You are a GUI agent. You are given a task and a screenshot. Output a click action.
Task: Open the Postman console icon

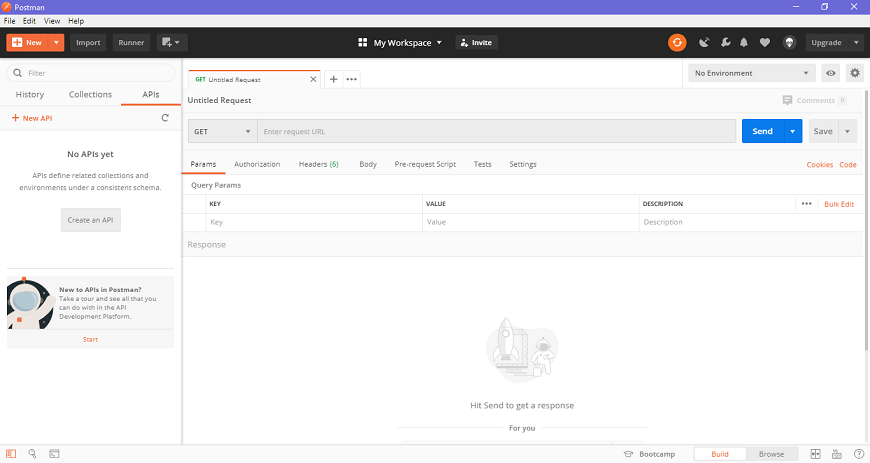tap(54, 454)
